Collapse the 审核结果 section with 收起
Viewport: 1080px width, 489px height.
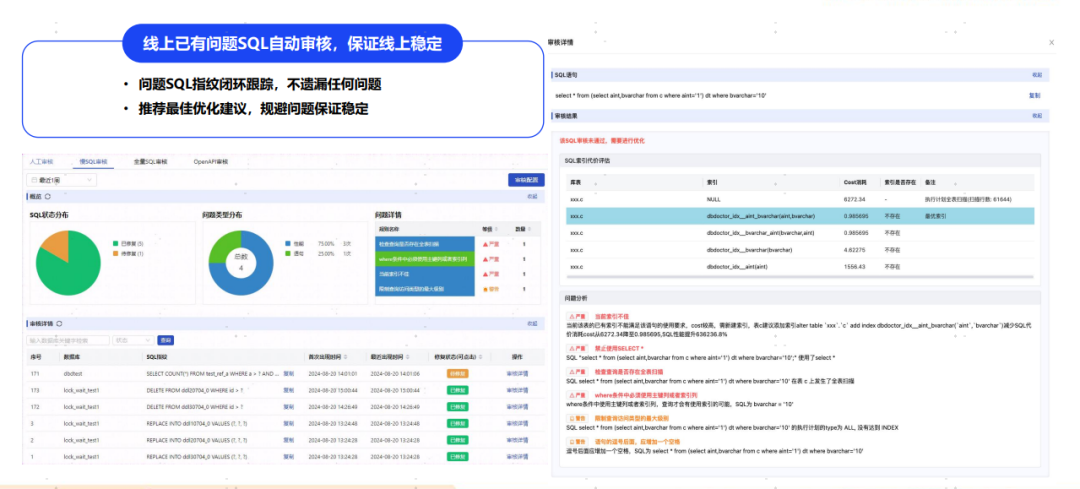pos(1037,116)
